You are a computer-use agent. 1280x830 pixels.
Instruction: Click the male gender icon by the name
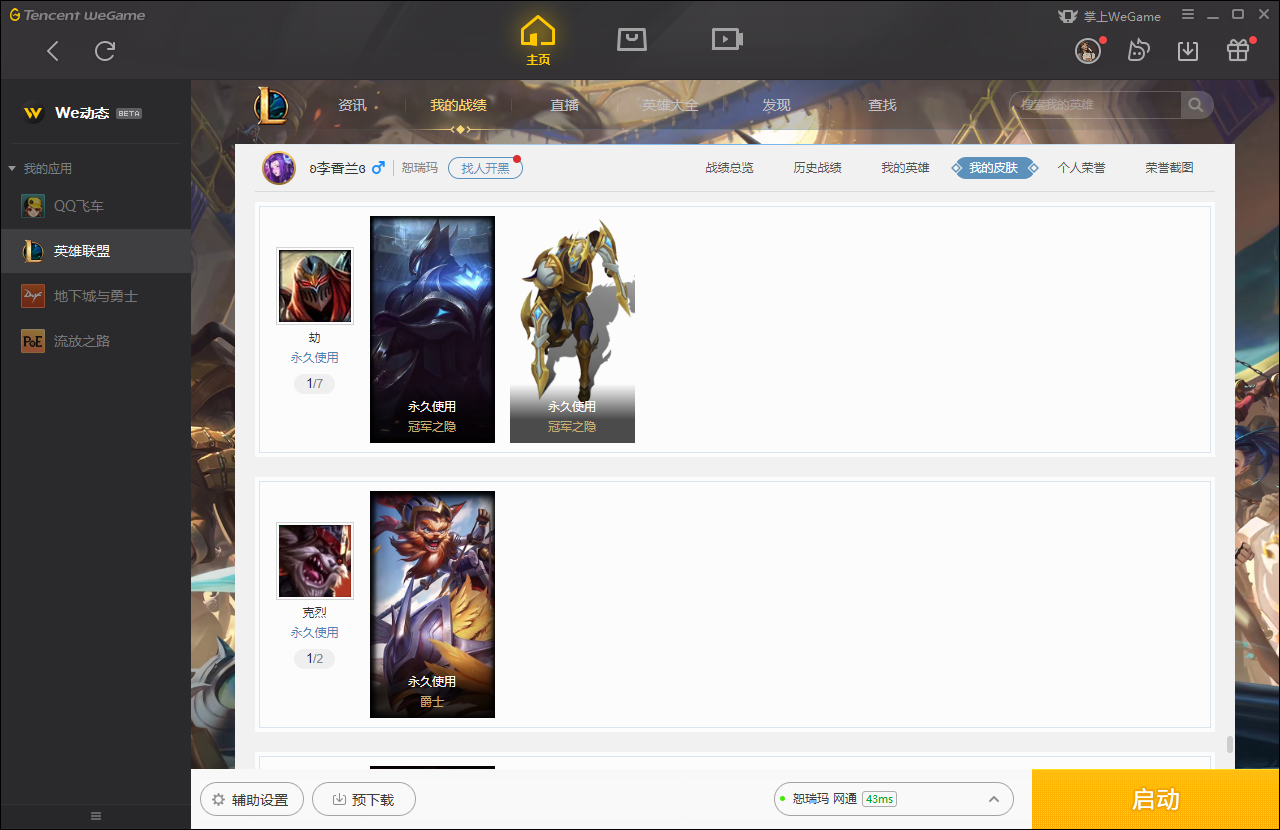click(378, 168)
